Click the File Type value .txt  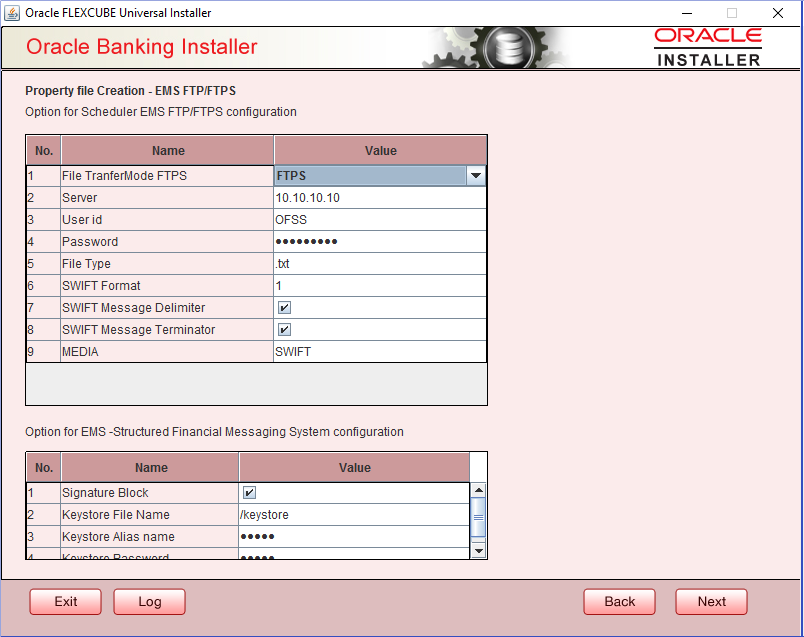coord(380,264)
